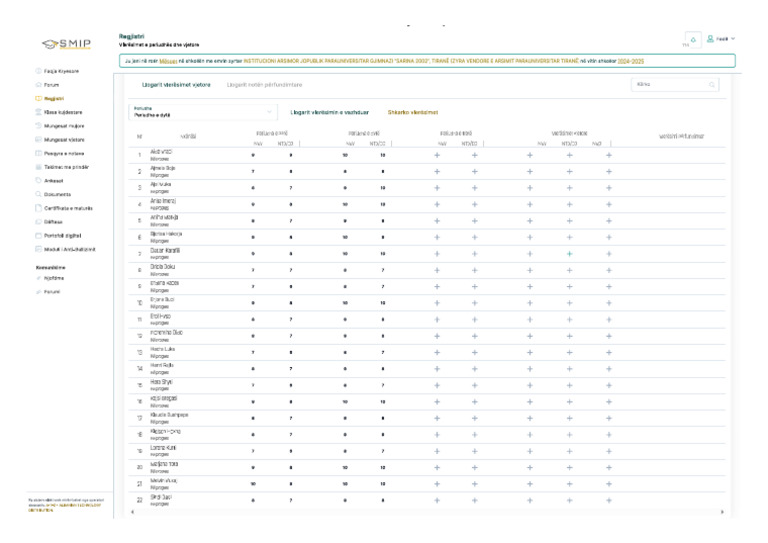Click the horizontal scrollbar right arrow
Viewport: 768px width, 543px height.
[x=722, y=512]
